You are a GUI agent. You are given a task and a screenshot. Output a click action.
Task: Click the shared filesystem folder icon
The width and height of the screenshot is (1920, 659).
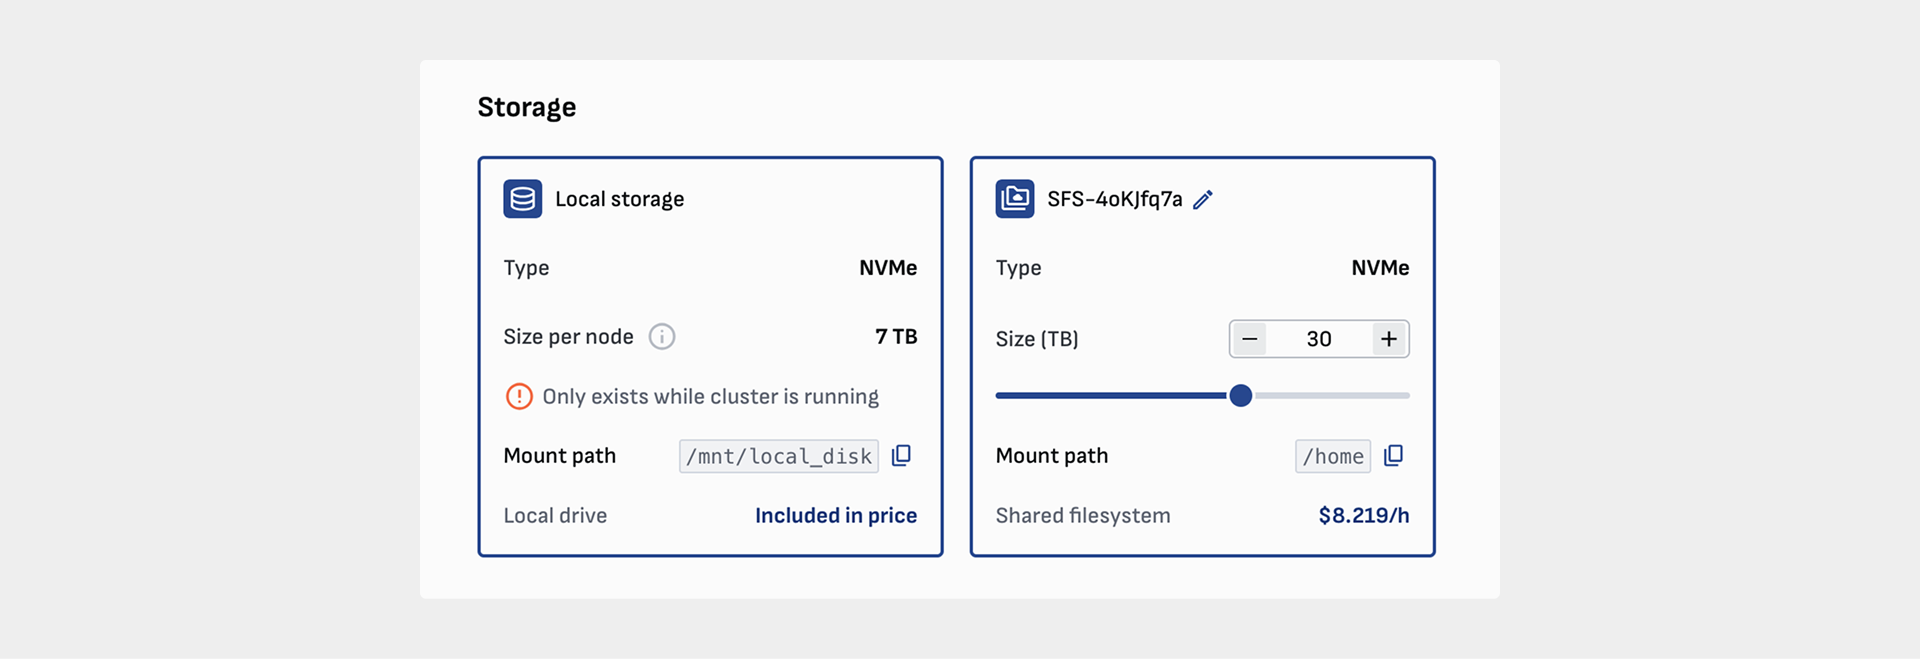(1014, 199)
